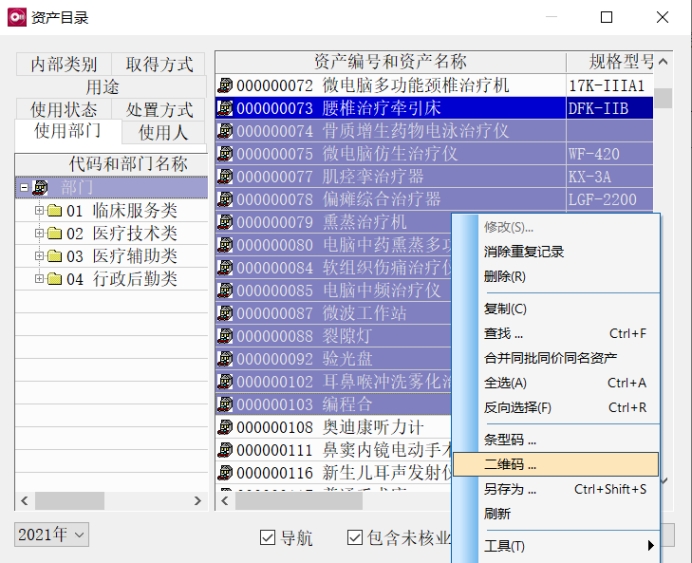Click right arrow of department tree scrollbar
This screenshot has width=692, height=563.
tap(198, 501)
